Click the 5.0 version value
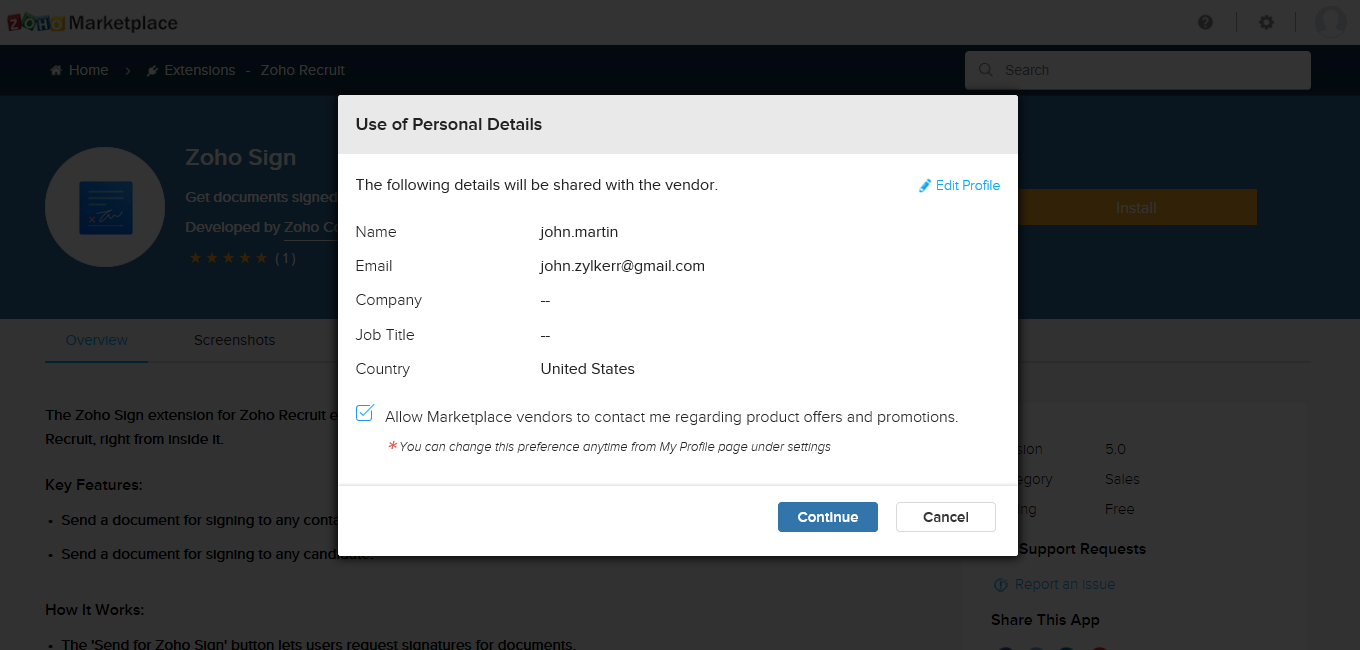1360x650 pixels. click(1115, 449)
